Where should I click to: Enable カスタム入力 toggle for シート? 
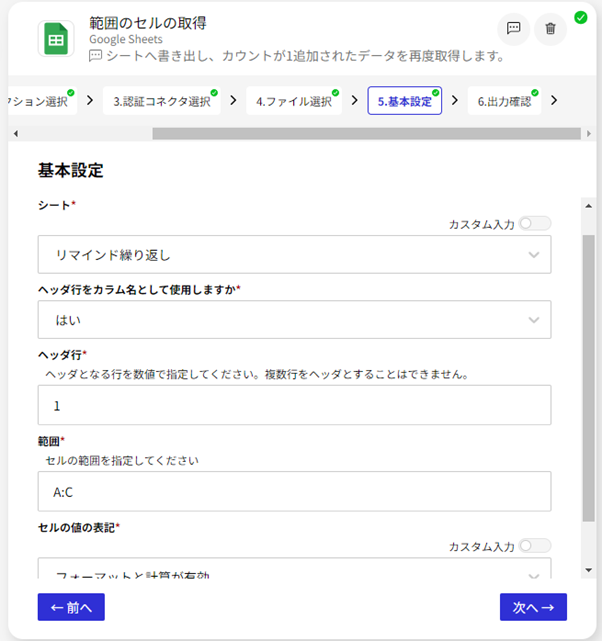[x=534, y=223]
